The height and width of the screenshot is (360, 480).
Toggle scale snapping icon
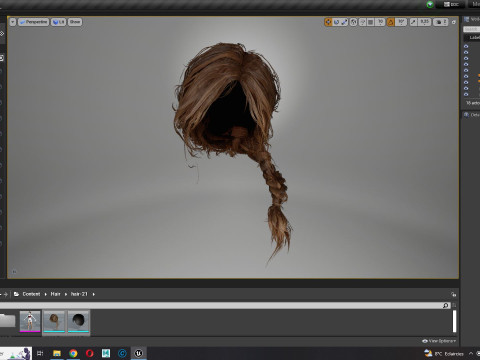point(413,22)
